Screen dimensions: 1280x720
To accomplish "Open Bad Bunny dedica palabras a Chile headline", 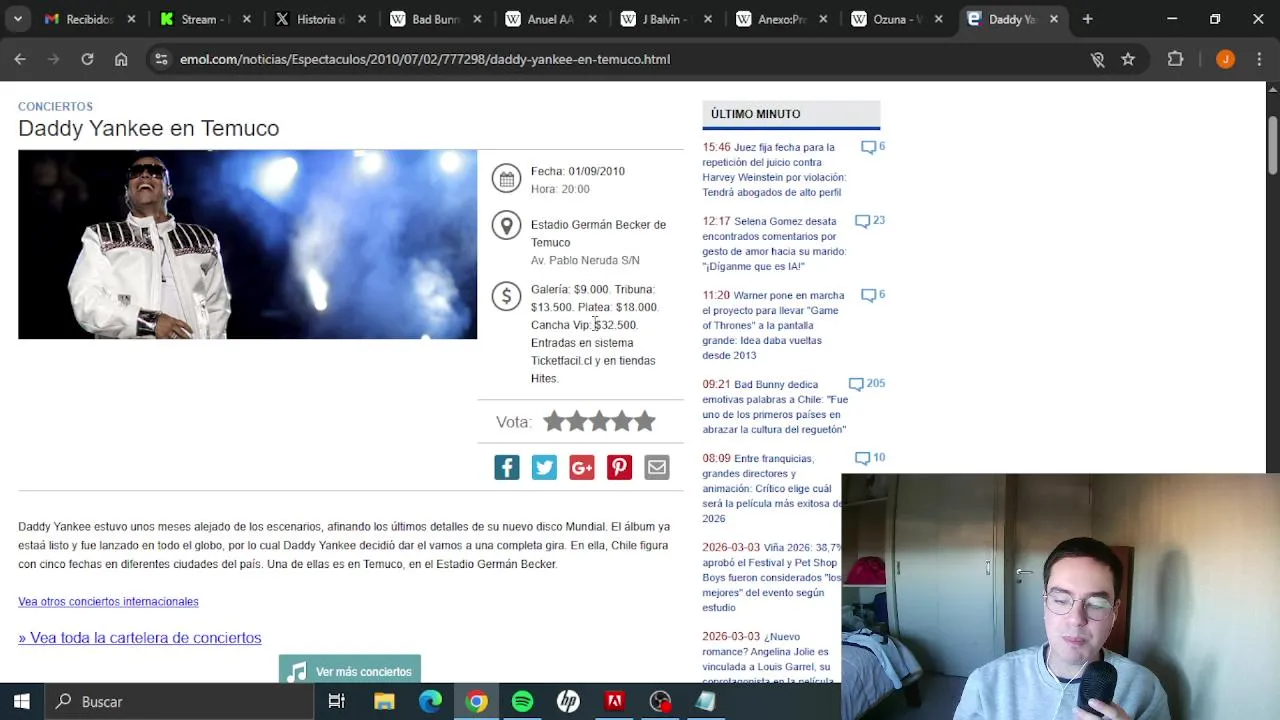I will 775,406.
